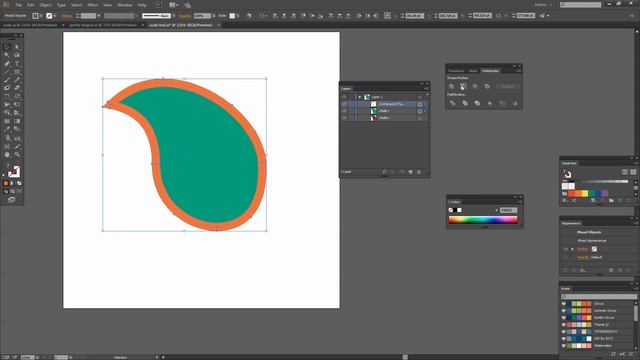Open the File menu
640x360 pixels.
(18, 5)
